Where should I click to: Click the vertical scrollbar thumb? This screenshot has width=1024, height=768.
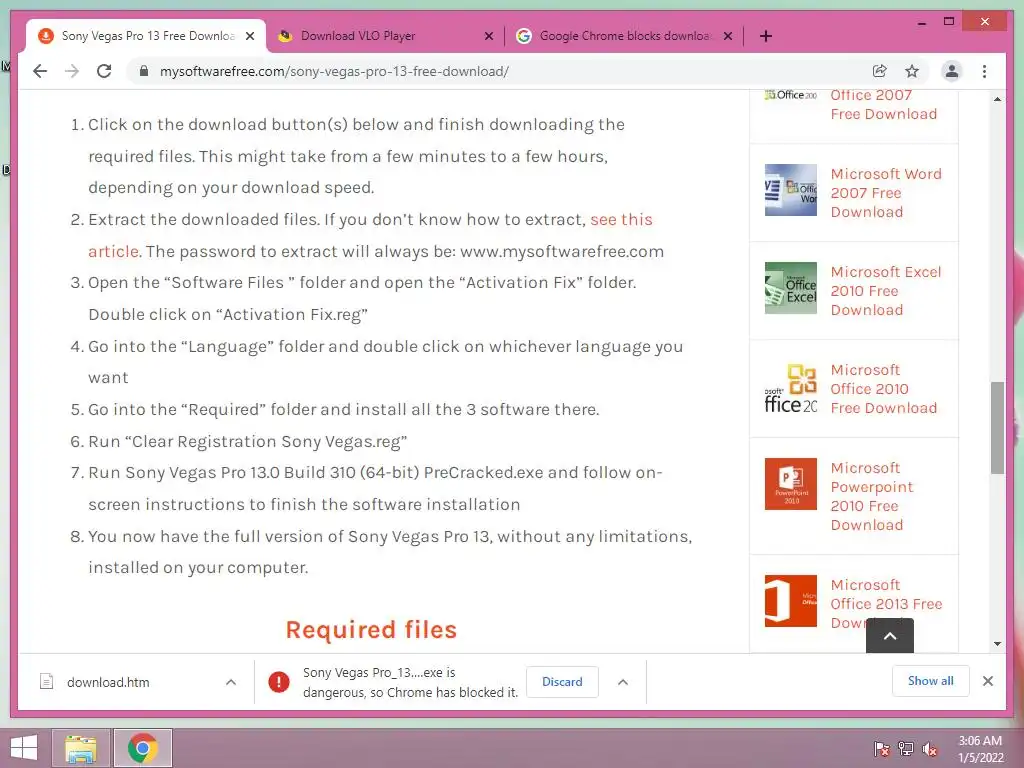click(x=997, y=428)
